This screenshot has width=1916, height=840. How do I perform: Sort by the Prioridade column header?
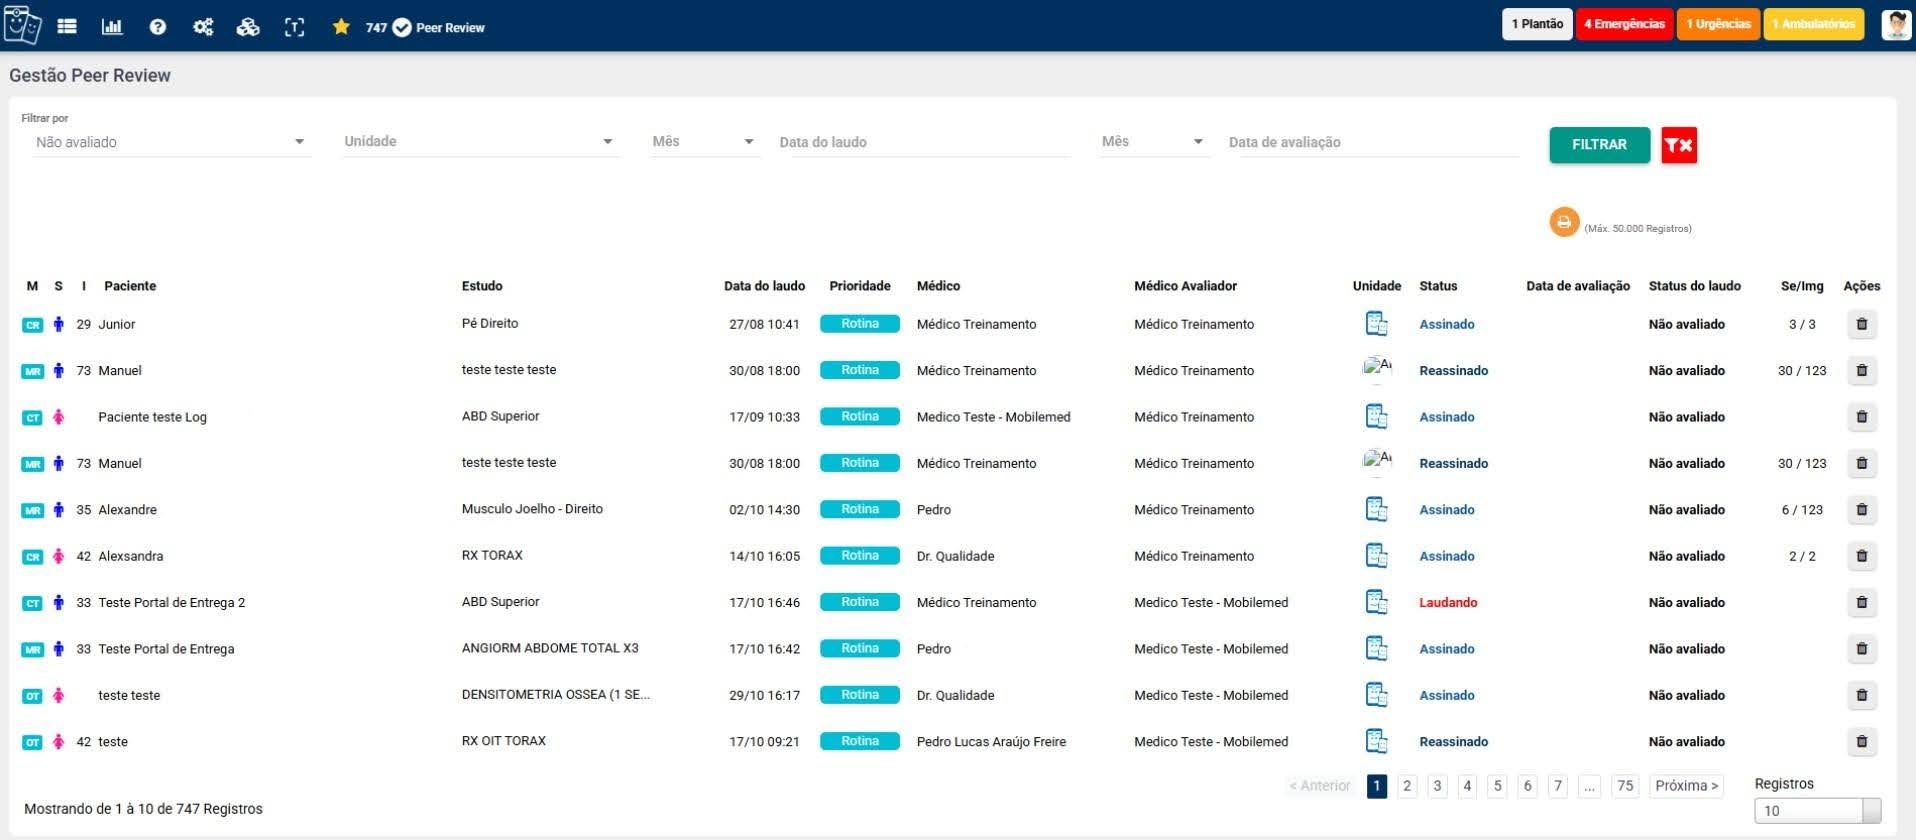tap(859, 286)
